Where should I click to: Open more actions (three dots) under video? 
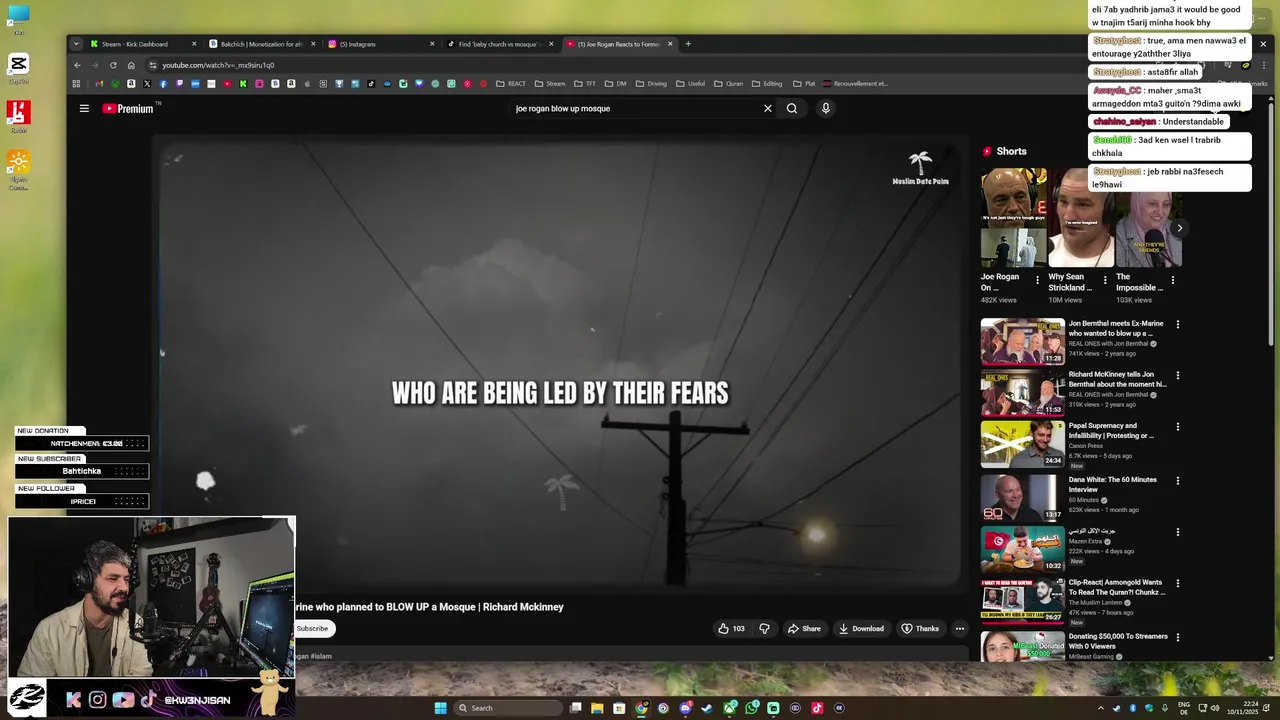coord(959,628)
